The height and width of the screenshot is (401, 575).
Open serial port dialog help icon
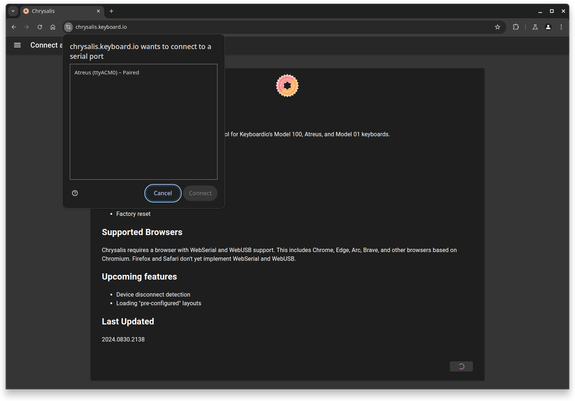75,193
